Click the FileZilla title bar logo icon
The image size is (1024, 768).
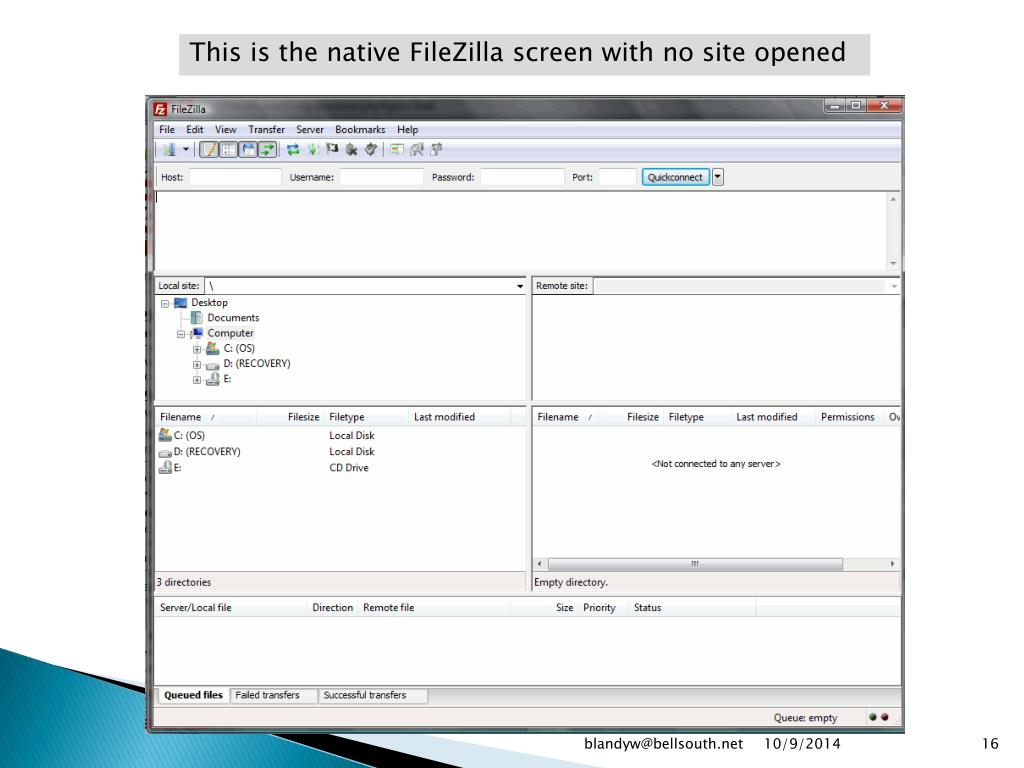click(160, 109)
